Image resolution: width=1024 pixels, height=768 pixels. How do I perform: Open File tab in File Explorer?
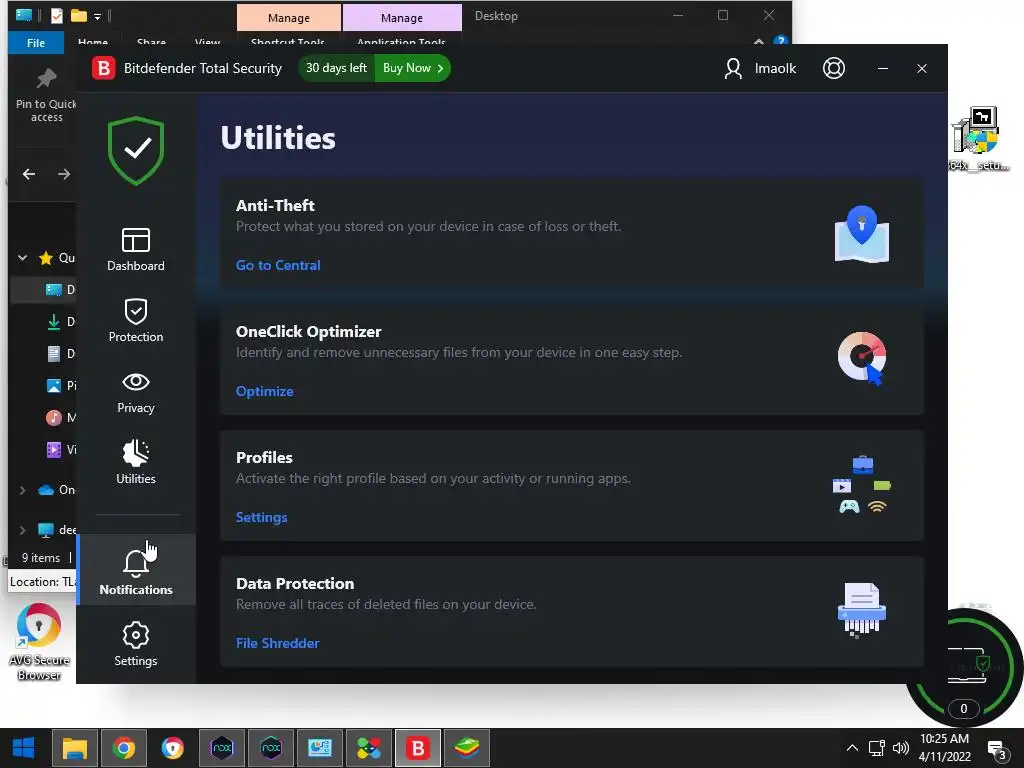point(36,42)
